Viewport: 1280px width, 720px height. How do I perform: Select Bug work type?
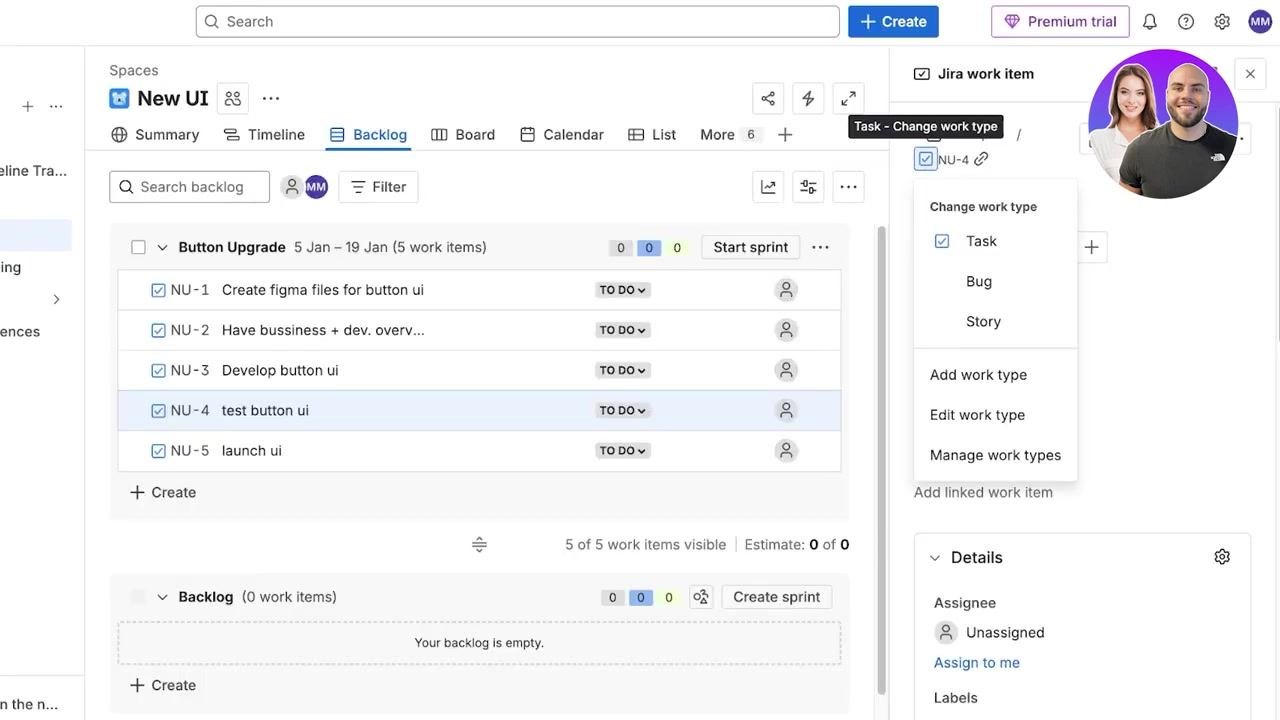tap(996, 281)
